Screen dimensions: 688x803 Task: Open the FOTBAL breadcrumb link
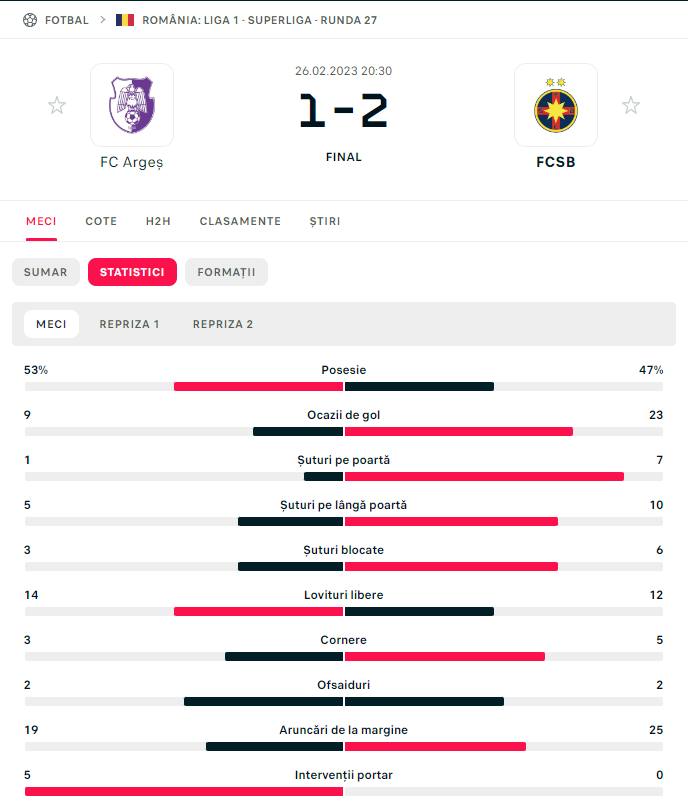coord(67,20)
